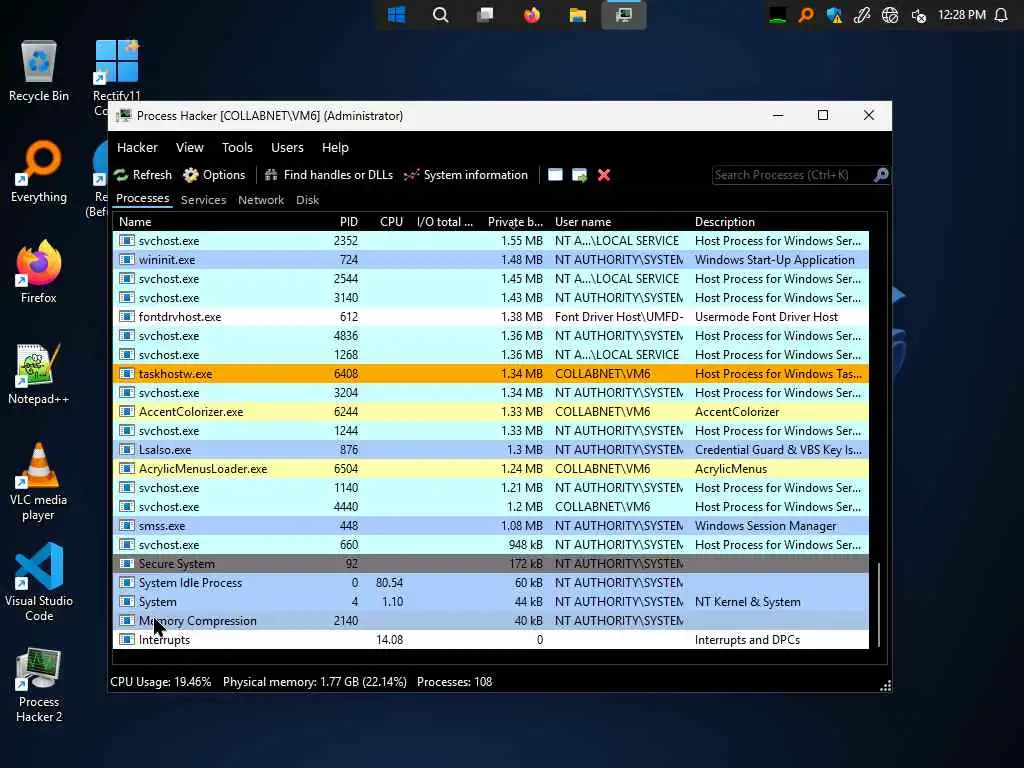Click the find window toolbar icon
1024x768 pixels.
[x=555, y=175]
